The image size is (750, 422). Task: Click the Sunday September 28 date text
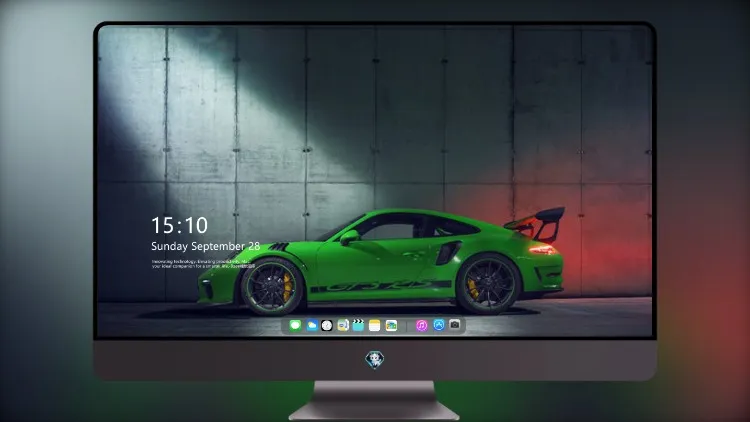(206, 246)
